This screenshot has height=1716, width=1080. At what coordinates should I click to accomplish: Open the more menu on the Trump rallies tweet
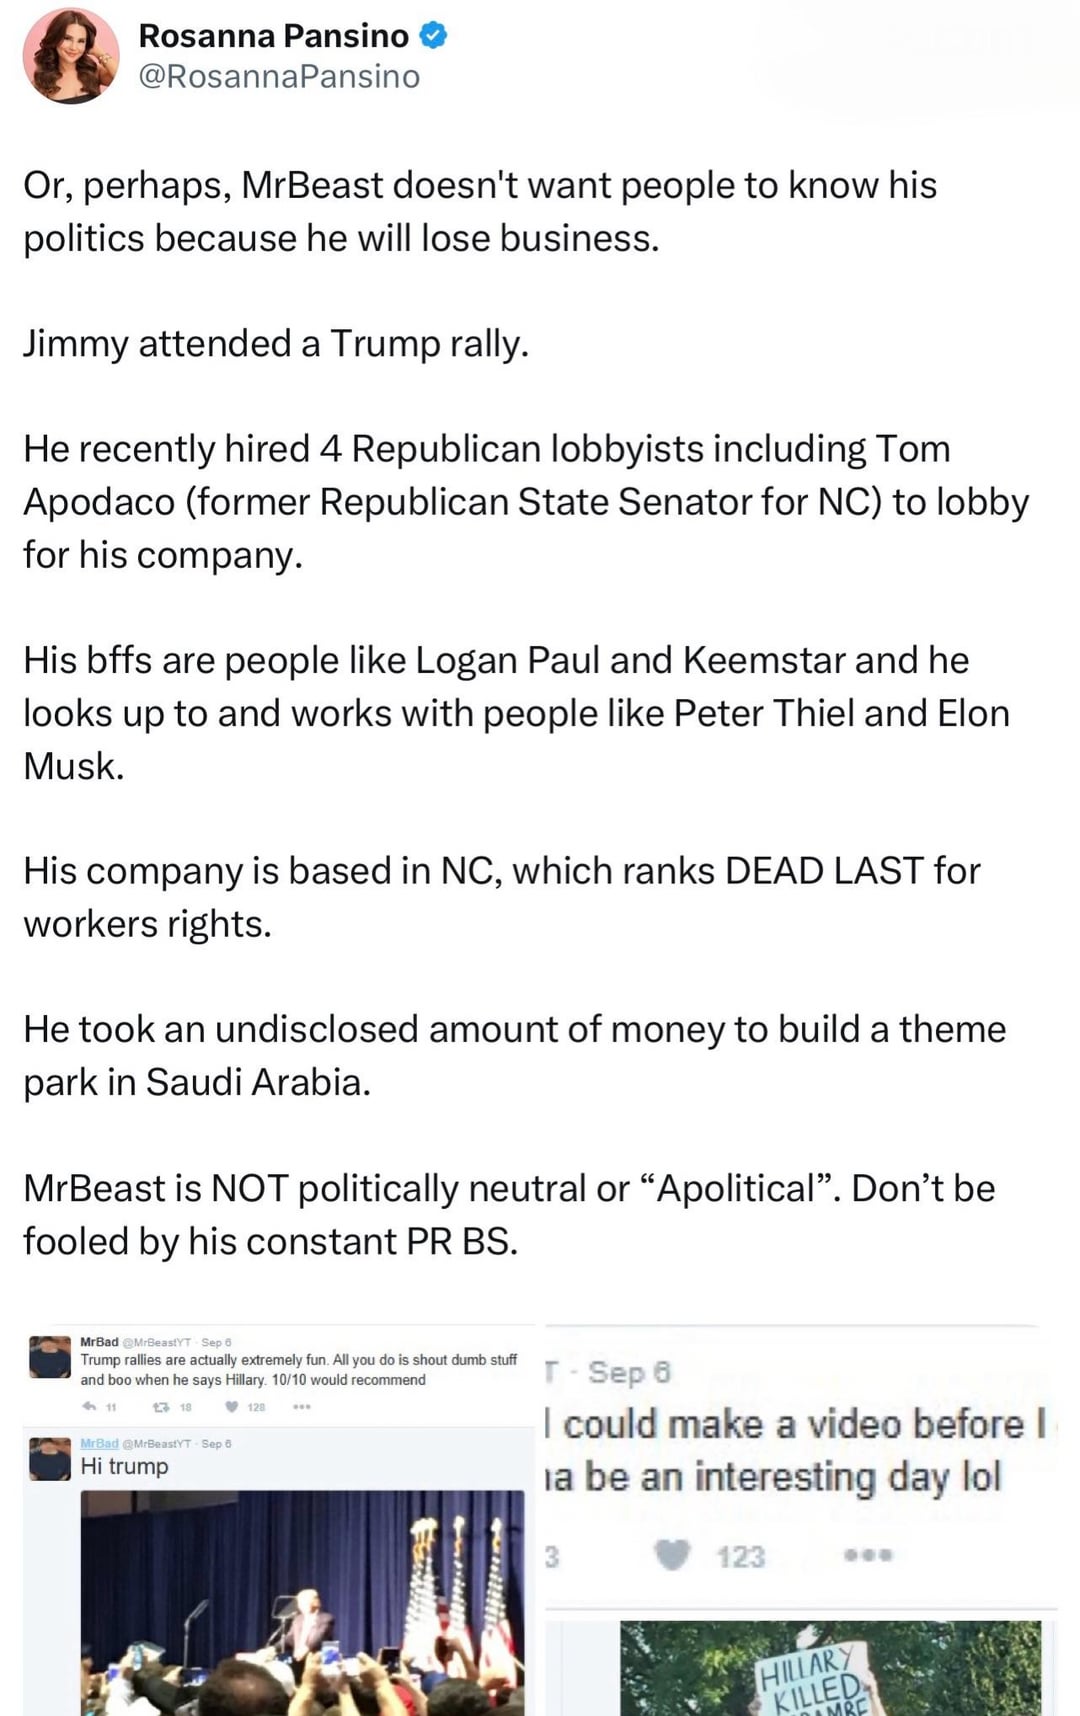(x=302, y=1406)
